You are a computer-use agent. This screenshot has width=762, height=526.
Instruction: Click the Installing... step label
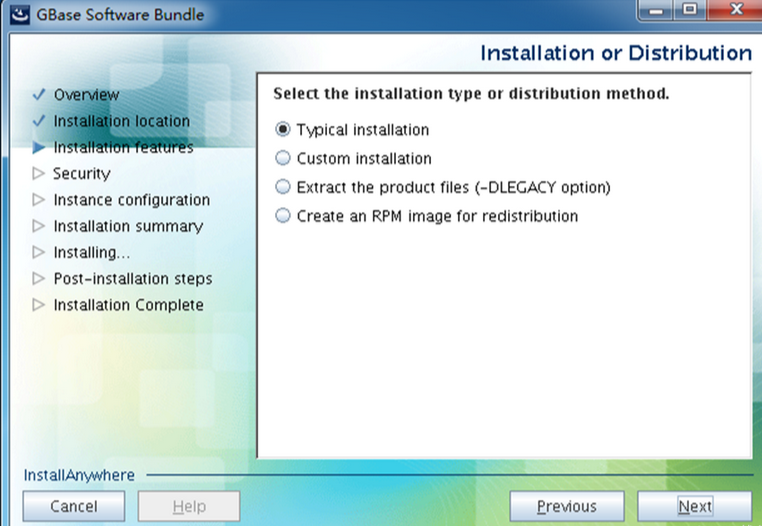tap(92, 252)
